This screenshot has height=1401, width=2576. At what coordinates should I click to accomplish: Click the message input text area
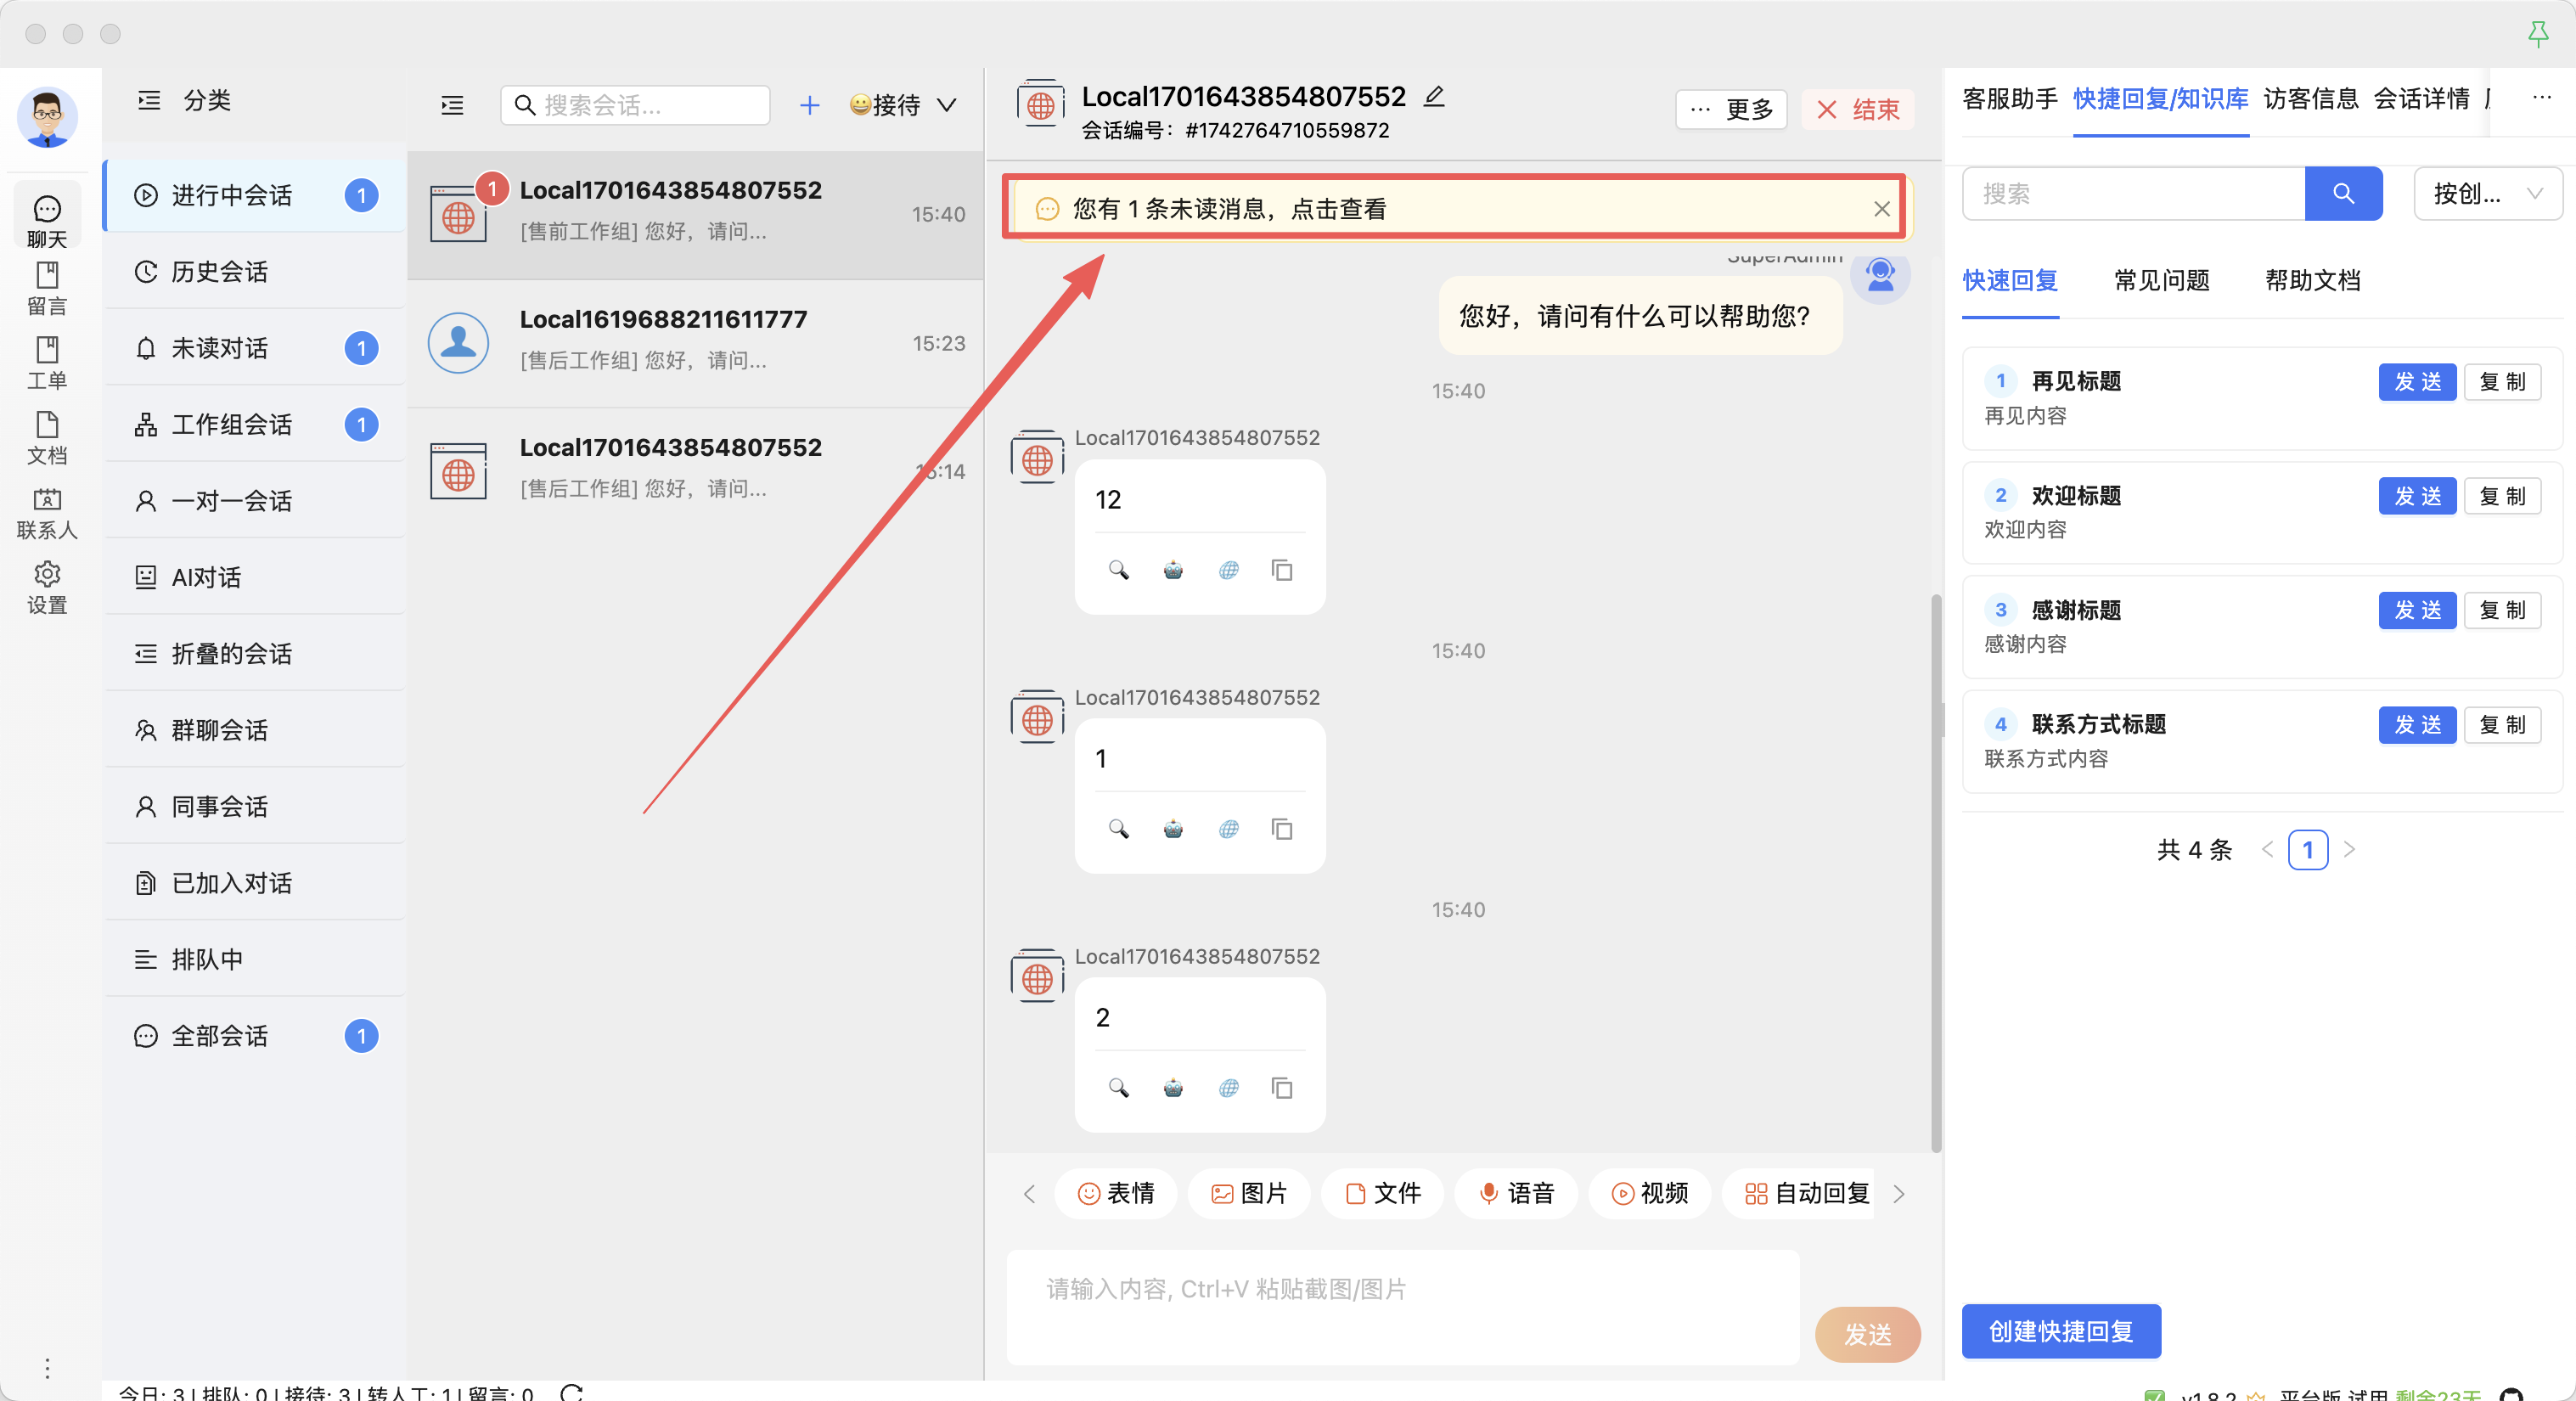pyautogui.click(x=1402, y=1306)
